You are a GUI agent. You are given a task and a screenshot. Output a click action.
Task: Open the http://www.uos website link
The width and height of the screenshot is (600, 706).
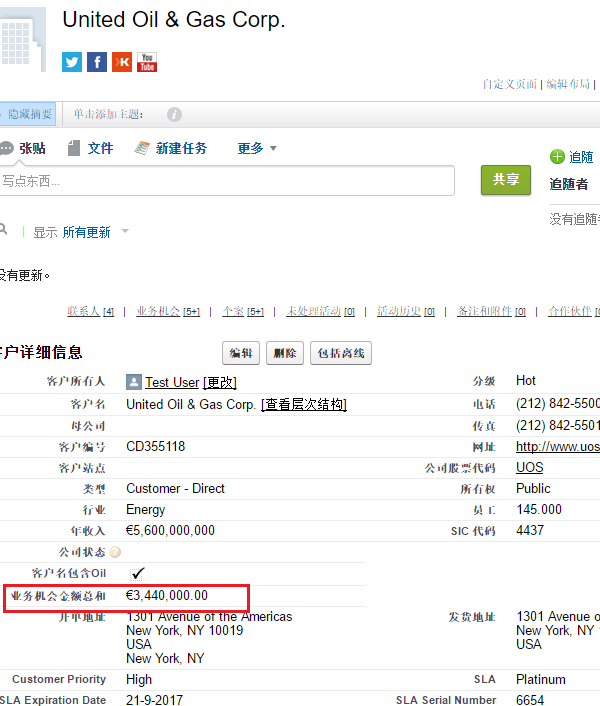(x=558, y=446)
